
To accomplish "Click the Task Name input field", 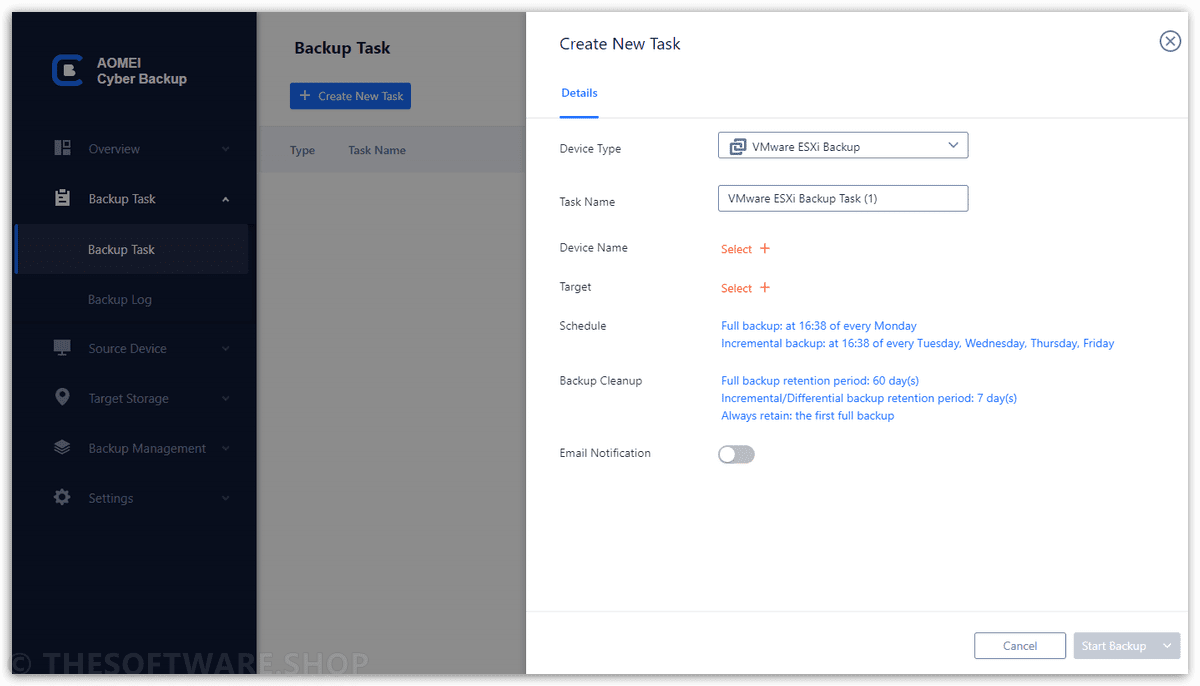I will click(x=843, y=198).
